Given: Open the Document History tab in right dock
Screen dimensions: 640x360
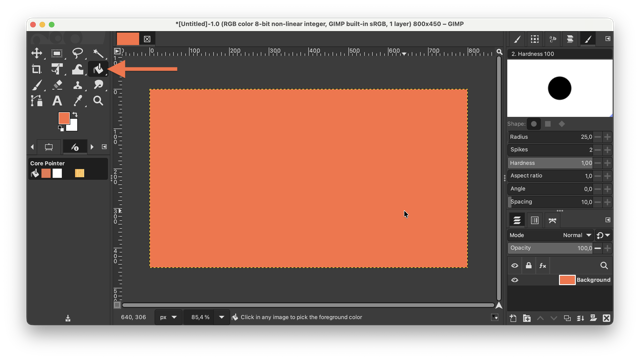Looking at the screenshot, I should coord(570,39).
